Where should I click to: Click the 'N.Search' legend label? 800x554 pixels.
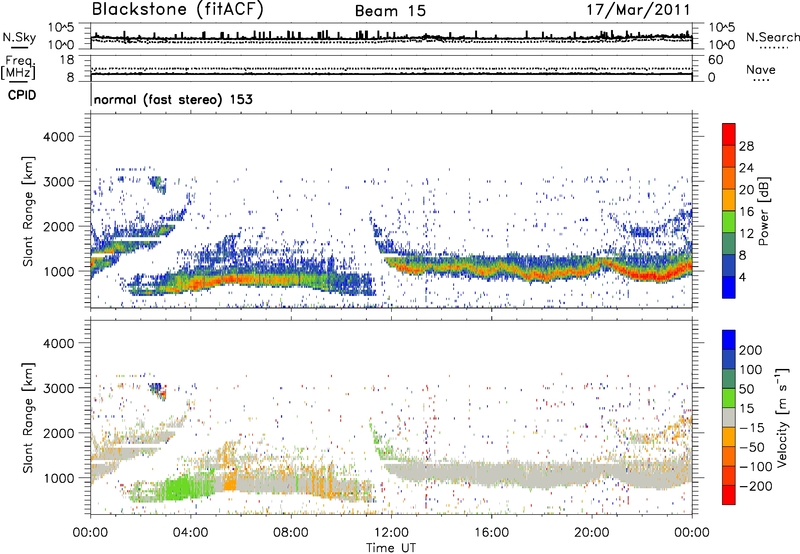(772, 37)
